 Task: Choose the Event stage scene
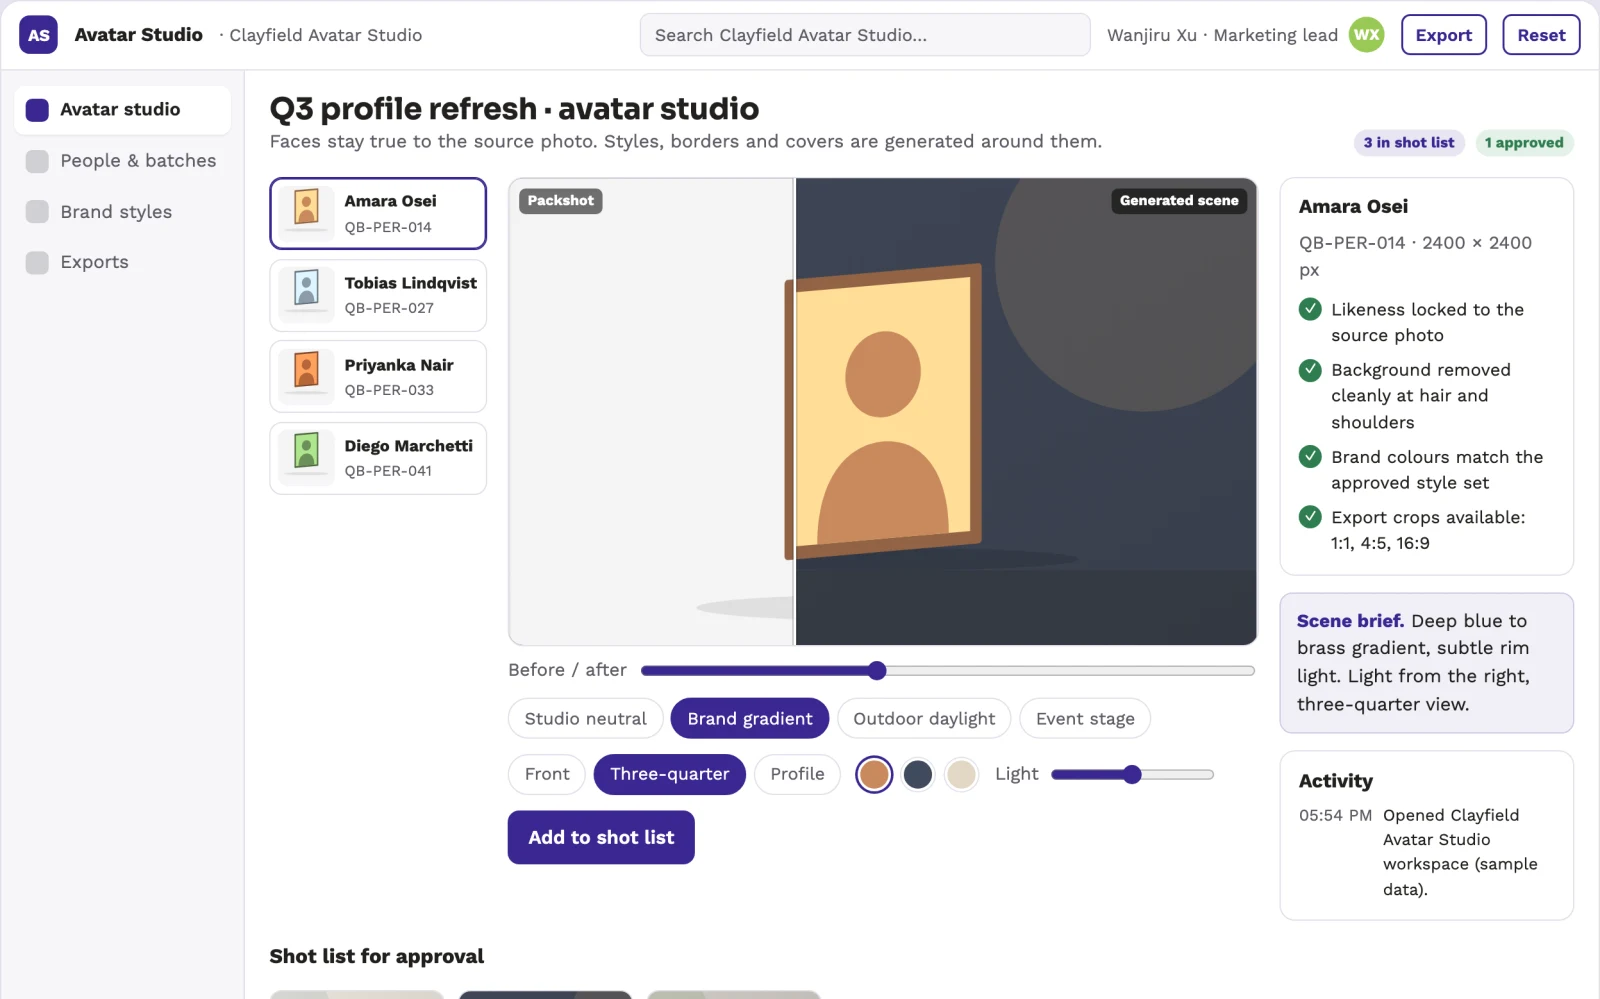coord(1085,719)
